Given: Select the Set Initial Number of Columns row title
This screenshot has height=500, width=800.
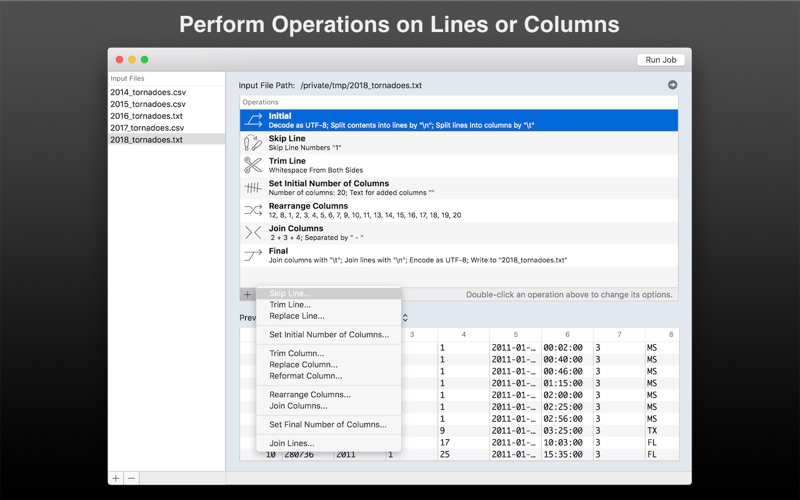Looking at the screenshot, I should [x=329, y=183].
